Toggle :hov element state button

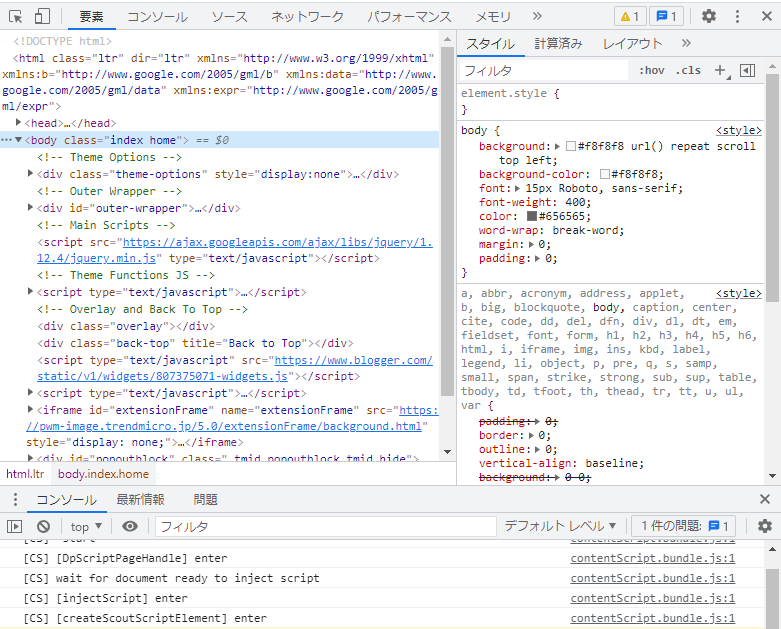(x=652, y=71)
